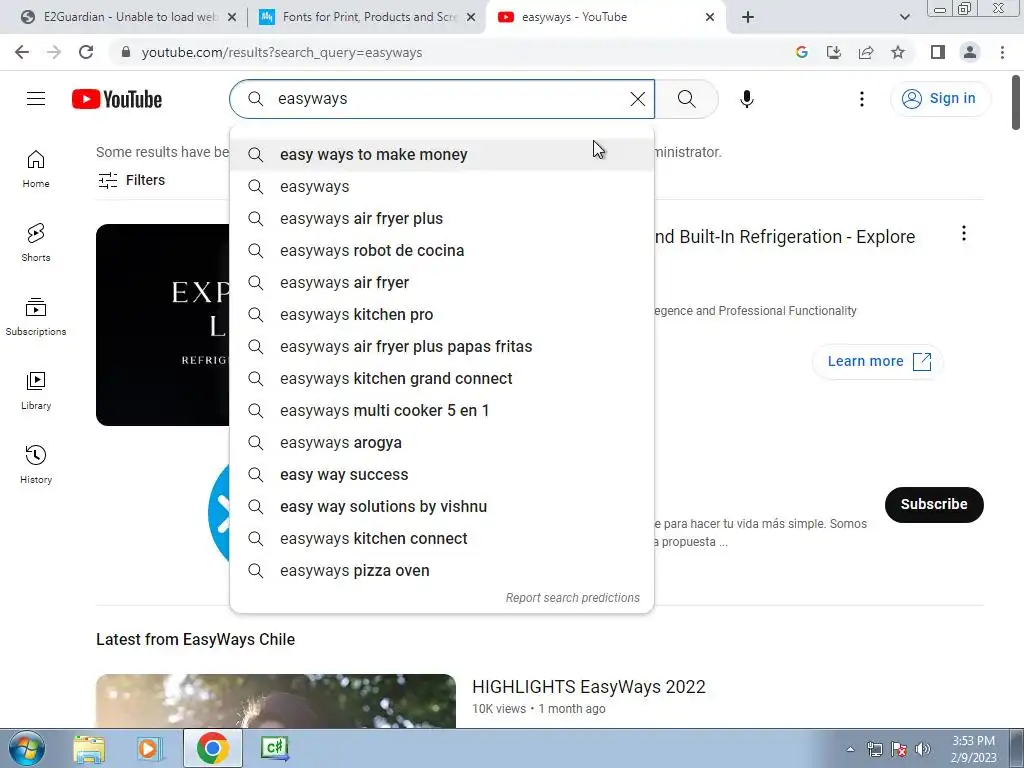The height and width of the screenshot is (768, 1024).
Task: Select suggestion easyways robot de cocina
Action: pyautogui.click(x=442, y=251)
